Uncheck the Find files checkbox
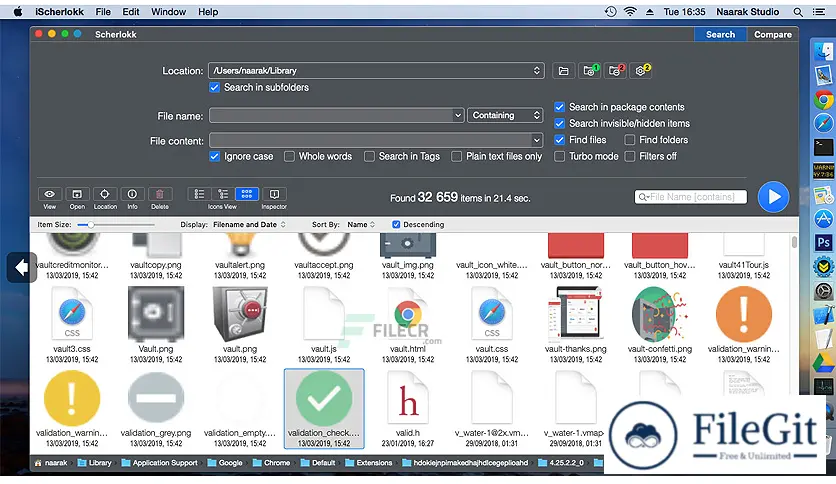Screen dimensions: 836x484 click(x=559, y=140)
